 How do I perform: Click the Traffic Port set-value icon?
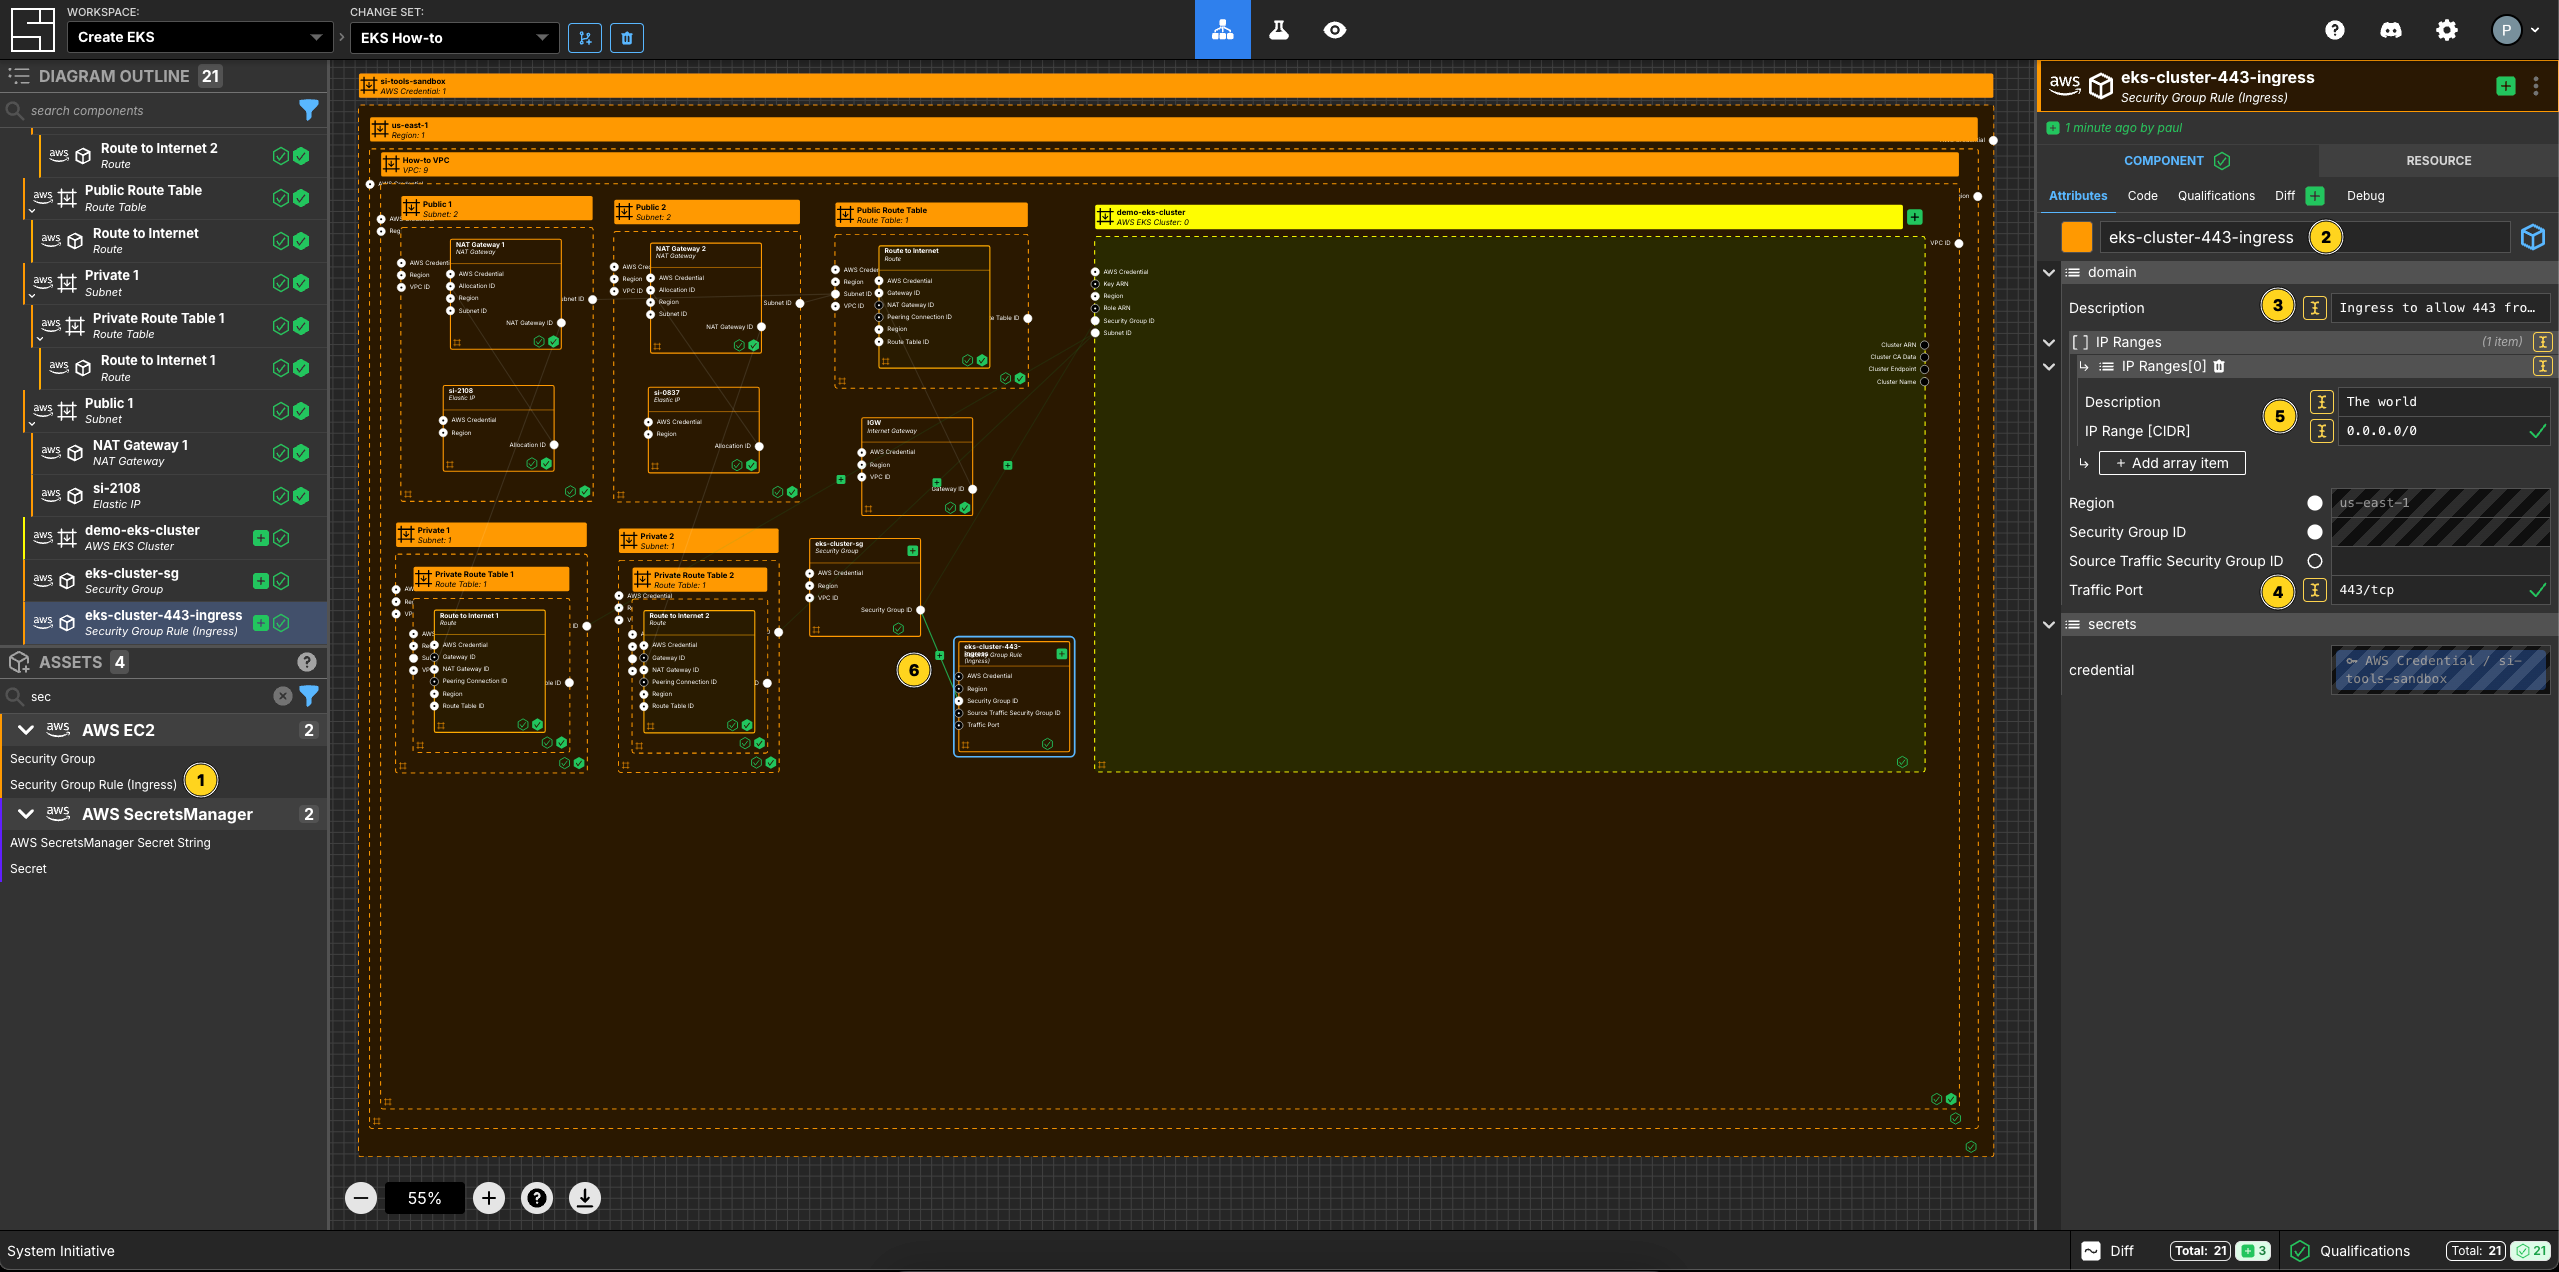coord(2315,590)
